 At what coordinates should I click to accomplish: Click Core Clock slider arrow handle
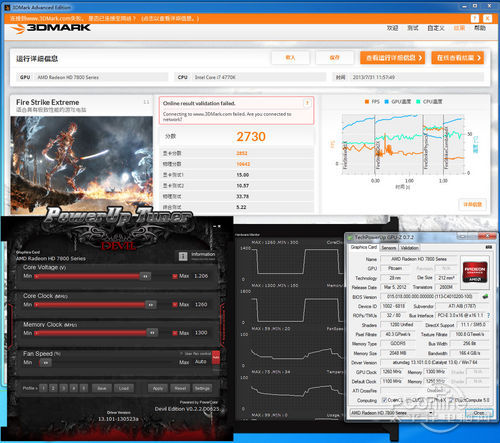[151, 305]
